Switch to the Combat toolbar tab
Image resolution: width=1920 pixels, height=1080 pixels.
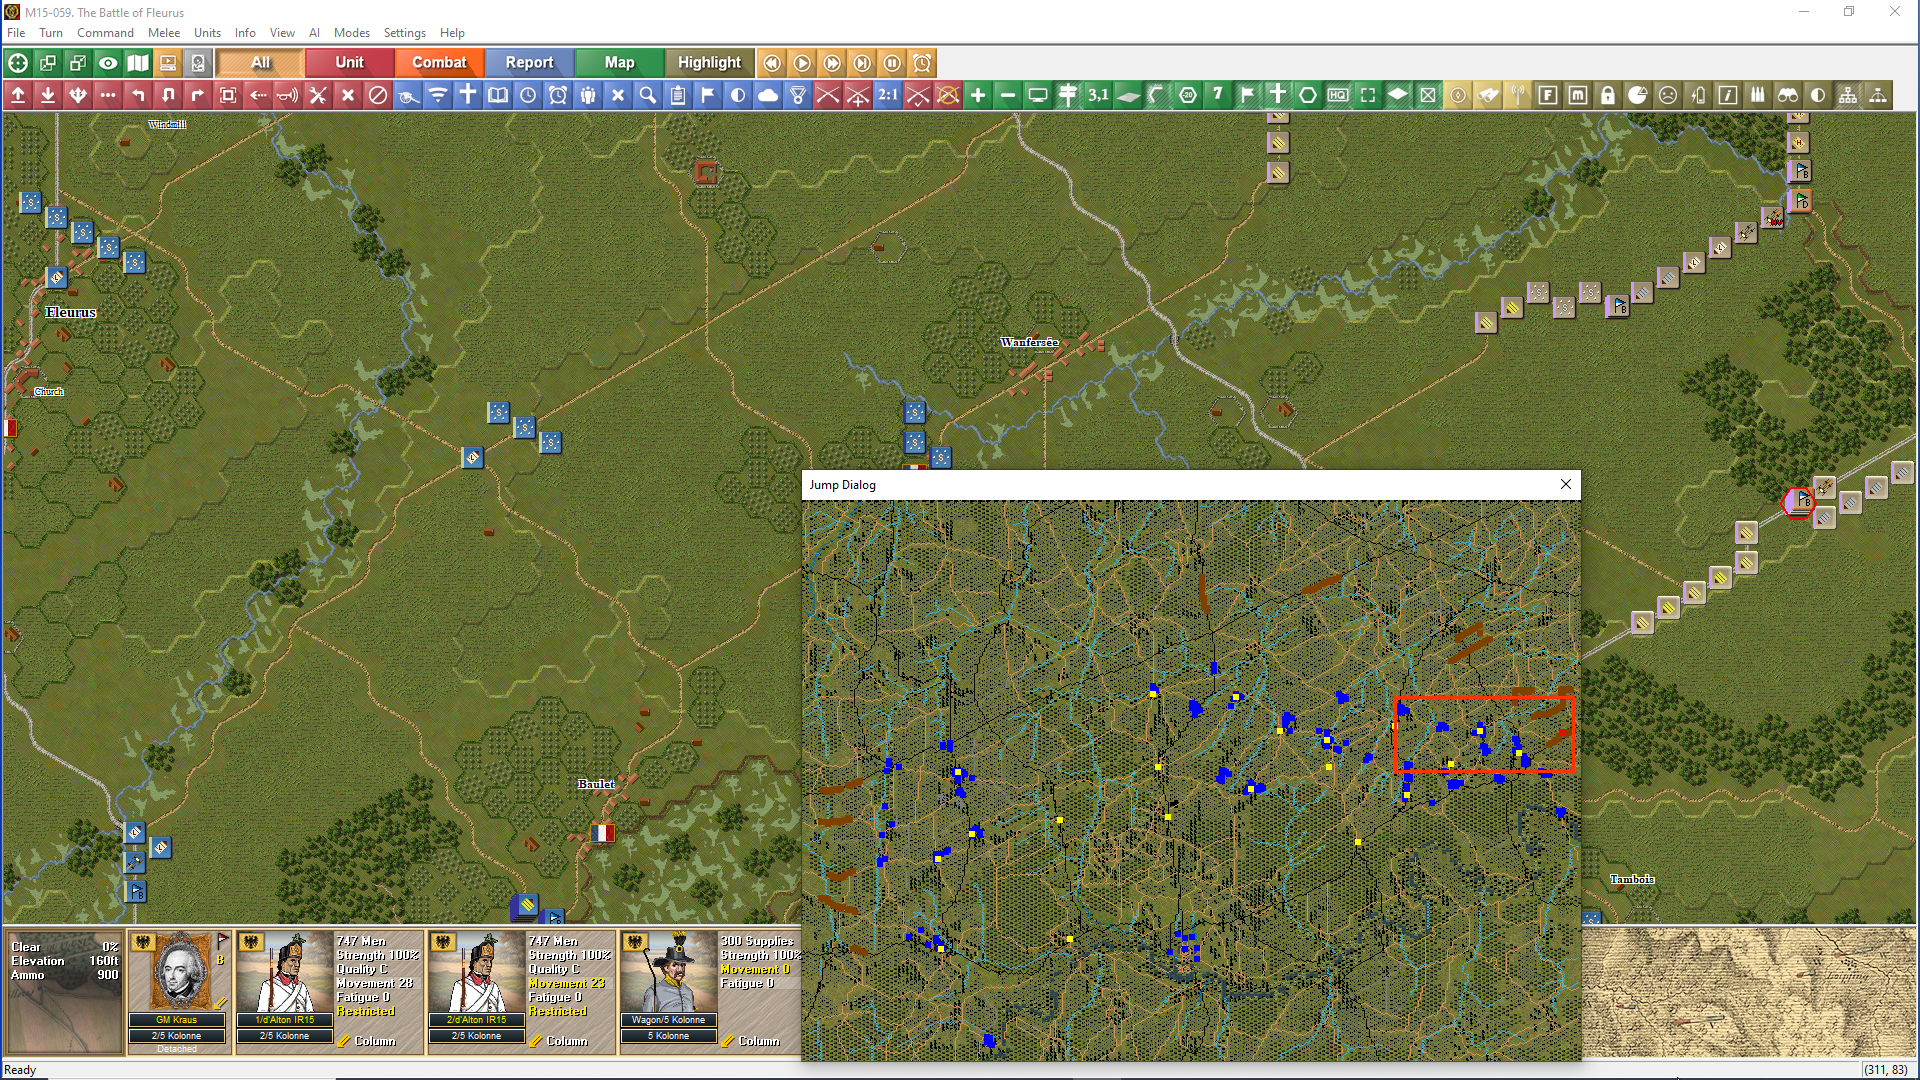coord(439,63)
